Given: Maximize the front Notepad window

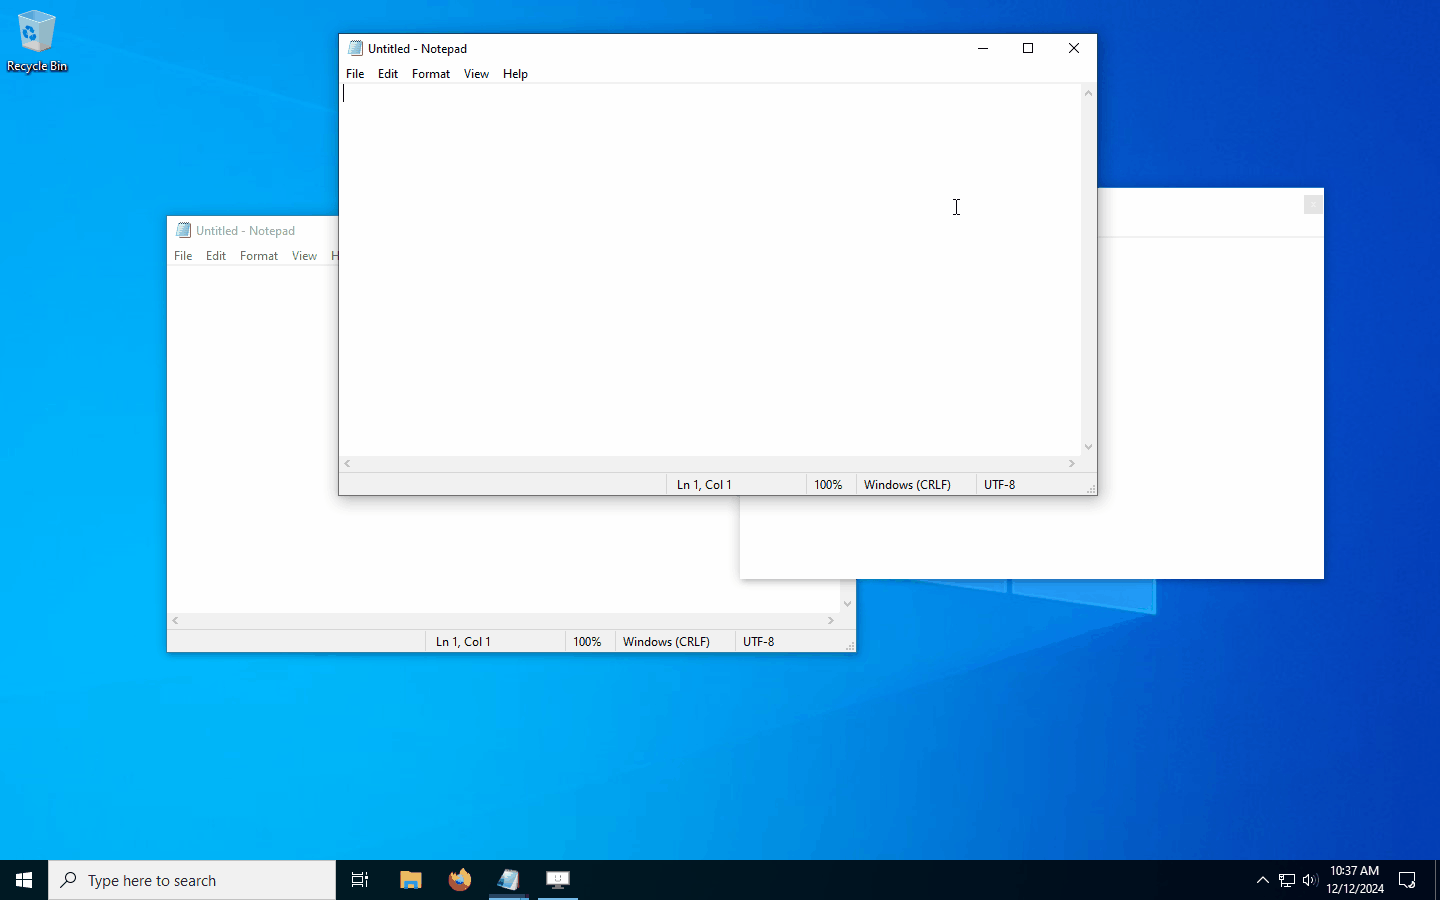Looking at the screenshot, I should tap(1028, 48).
